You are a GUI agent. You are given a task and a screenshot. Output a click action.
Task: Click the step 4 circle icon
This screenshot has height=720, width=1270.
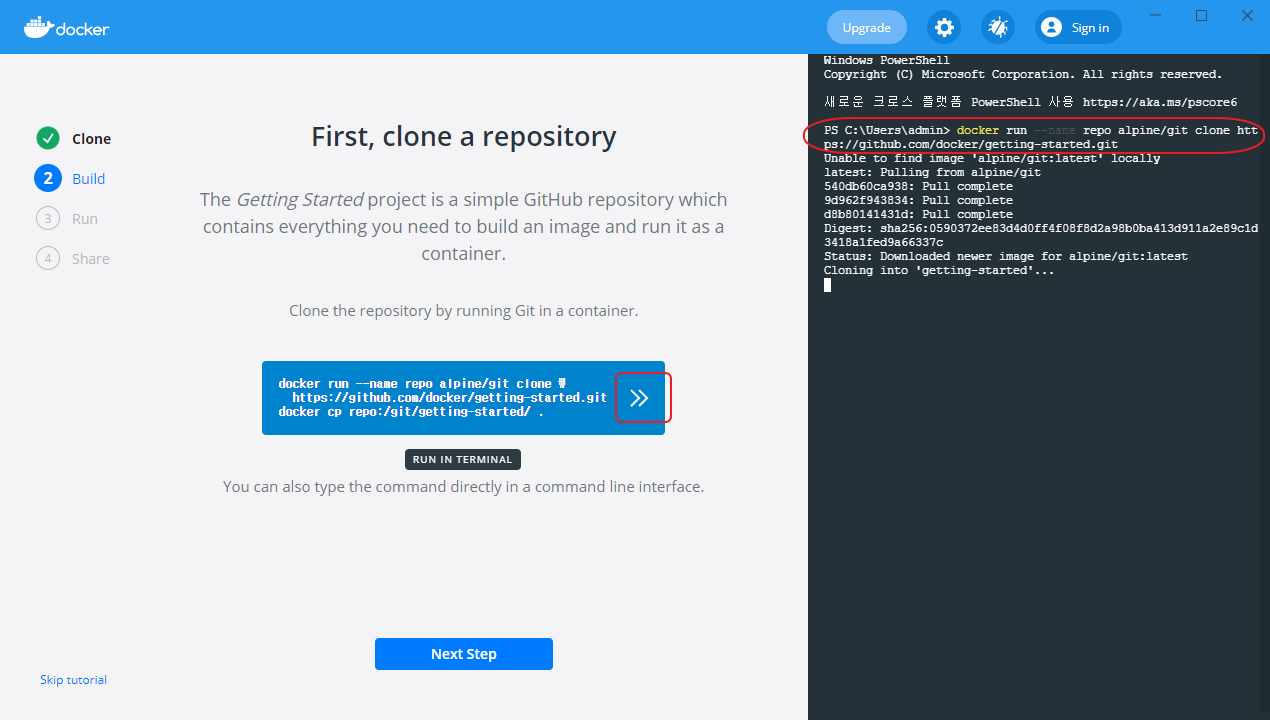tap(47, 259)
